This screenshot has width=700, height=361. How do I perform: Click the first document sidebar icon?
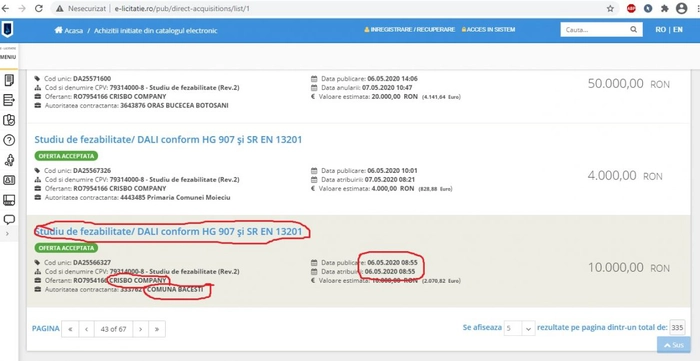9,80
